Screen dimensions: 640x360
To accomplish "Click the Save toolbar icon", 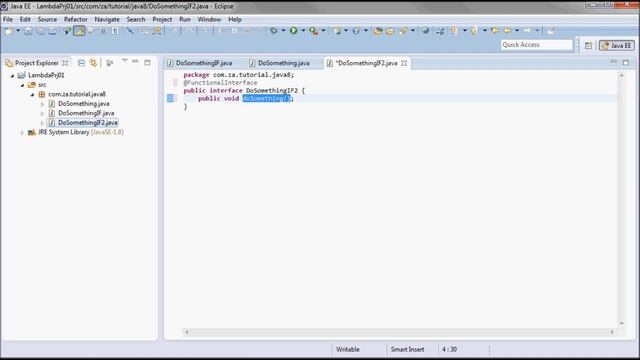I will coord(28,31).
